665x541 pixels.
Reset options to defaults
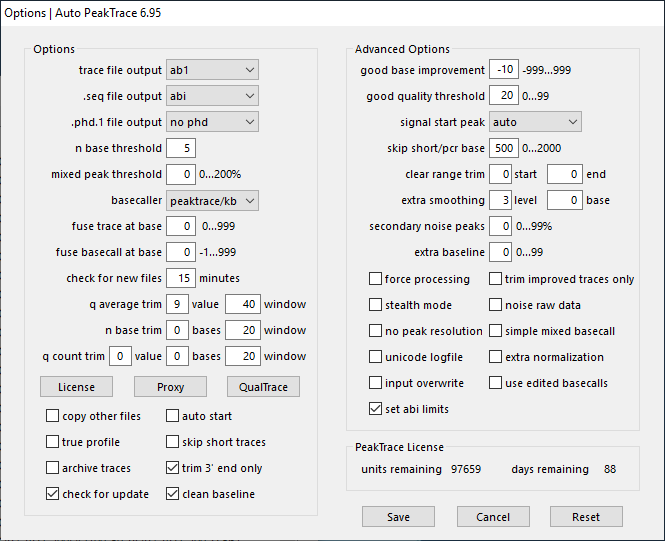(x=586, y=517)
